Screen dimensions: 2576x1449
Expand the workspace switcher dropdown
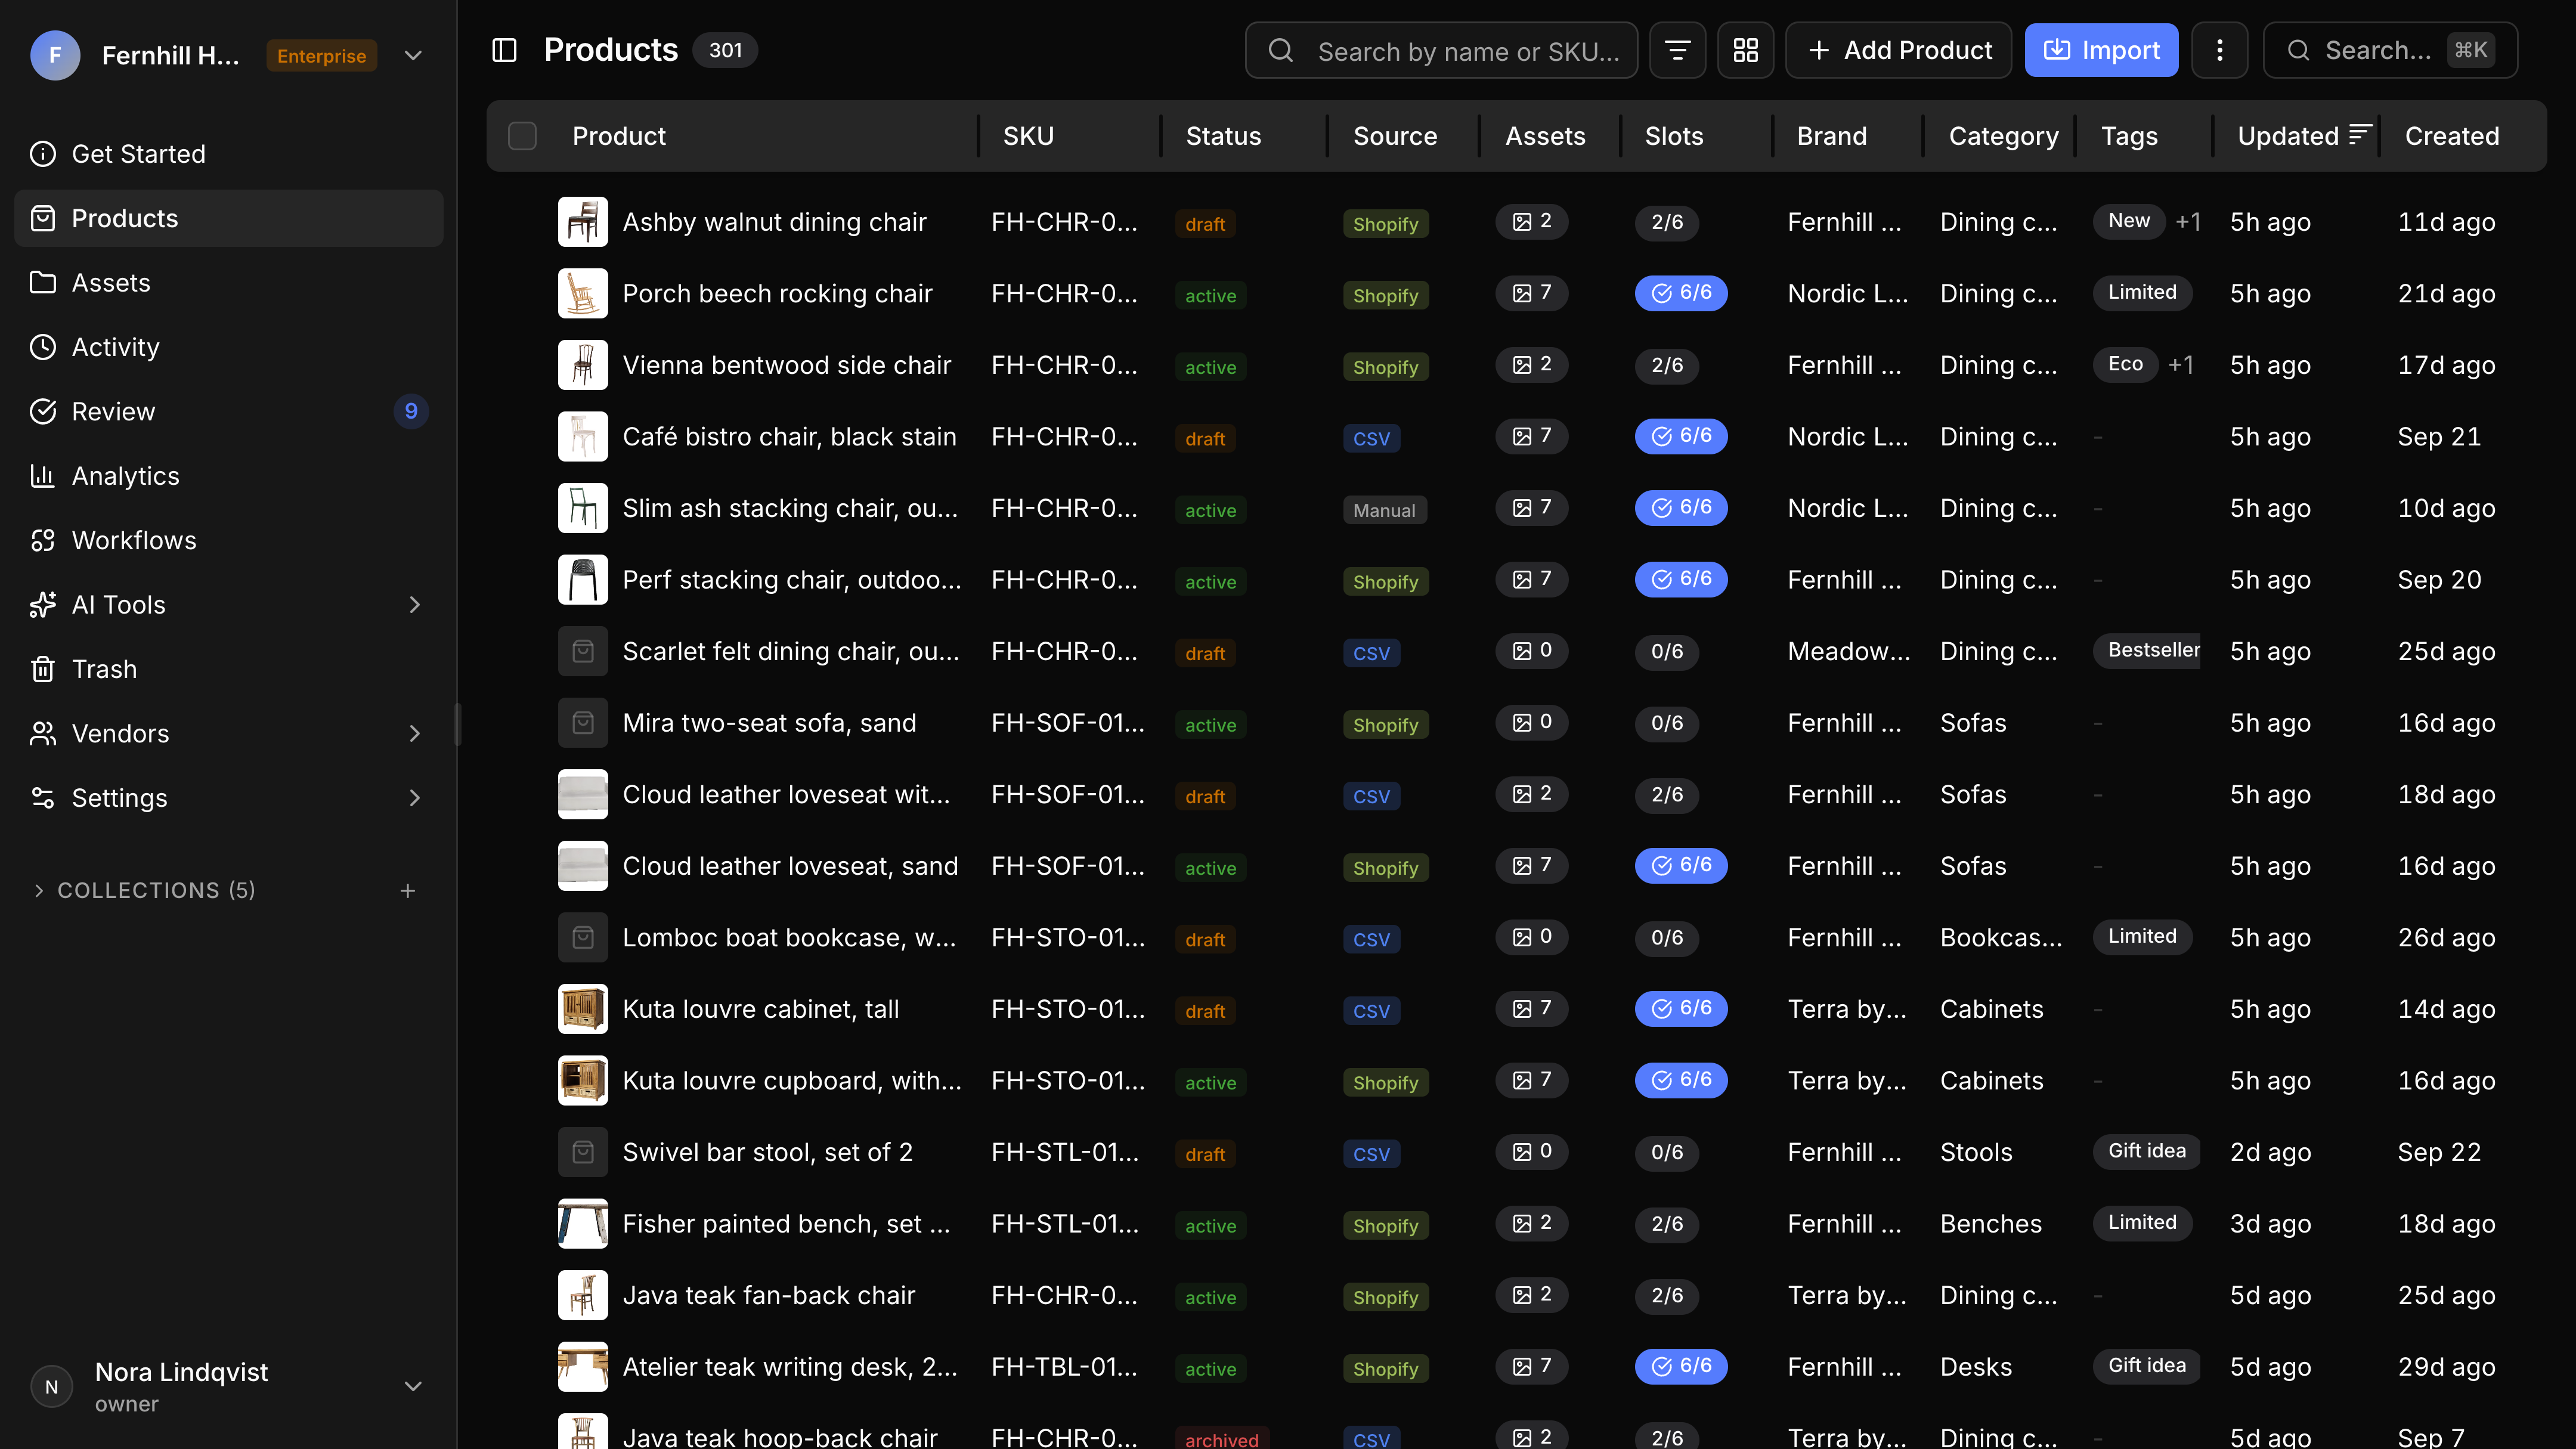pos(413,55)
